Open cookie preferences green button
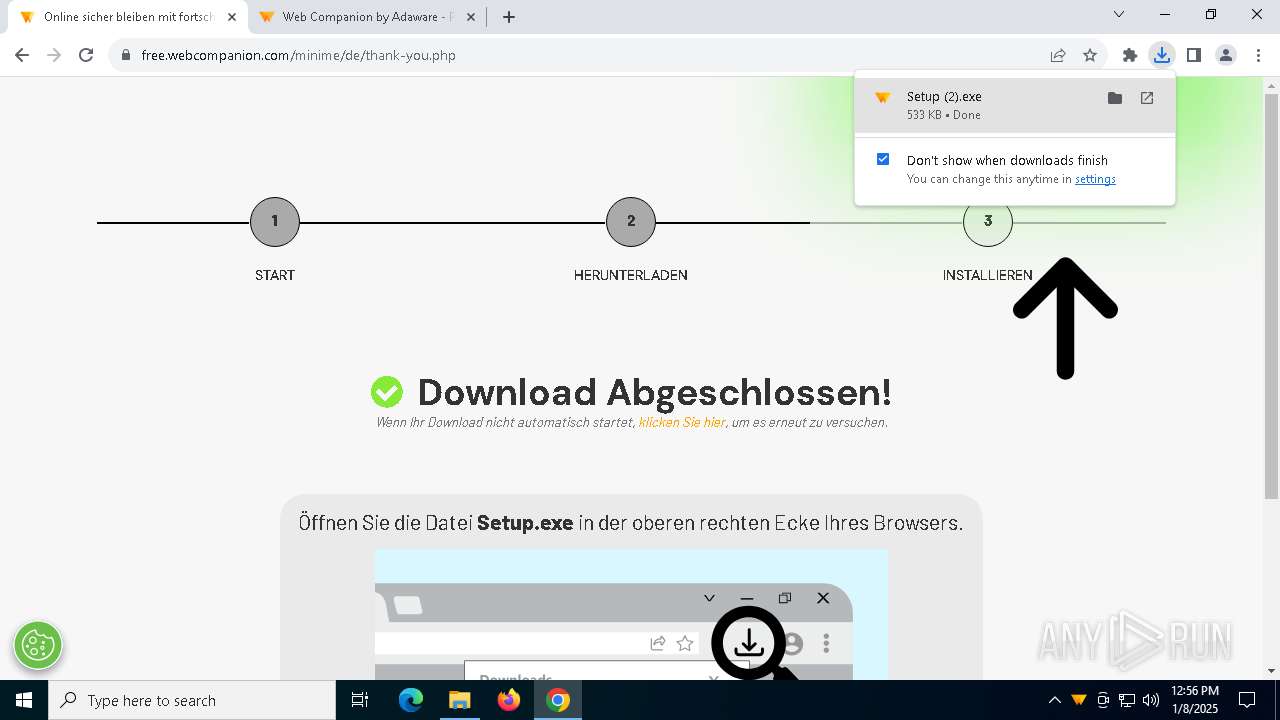The image size is (1280, 720). pyautogui.click(x=38, y=645)
